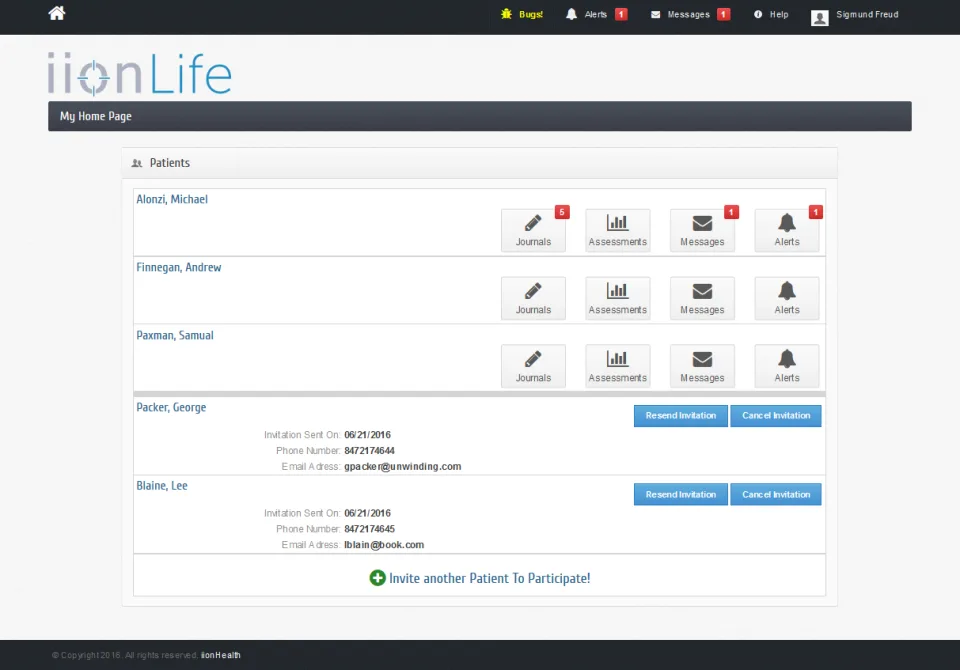Click the My Home Page header
This screenshot has height=670, width=960.
click(x=96, y=116)
